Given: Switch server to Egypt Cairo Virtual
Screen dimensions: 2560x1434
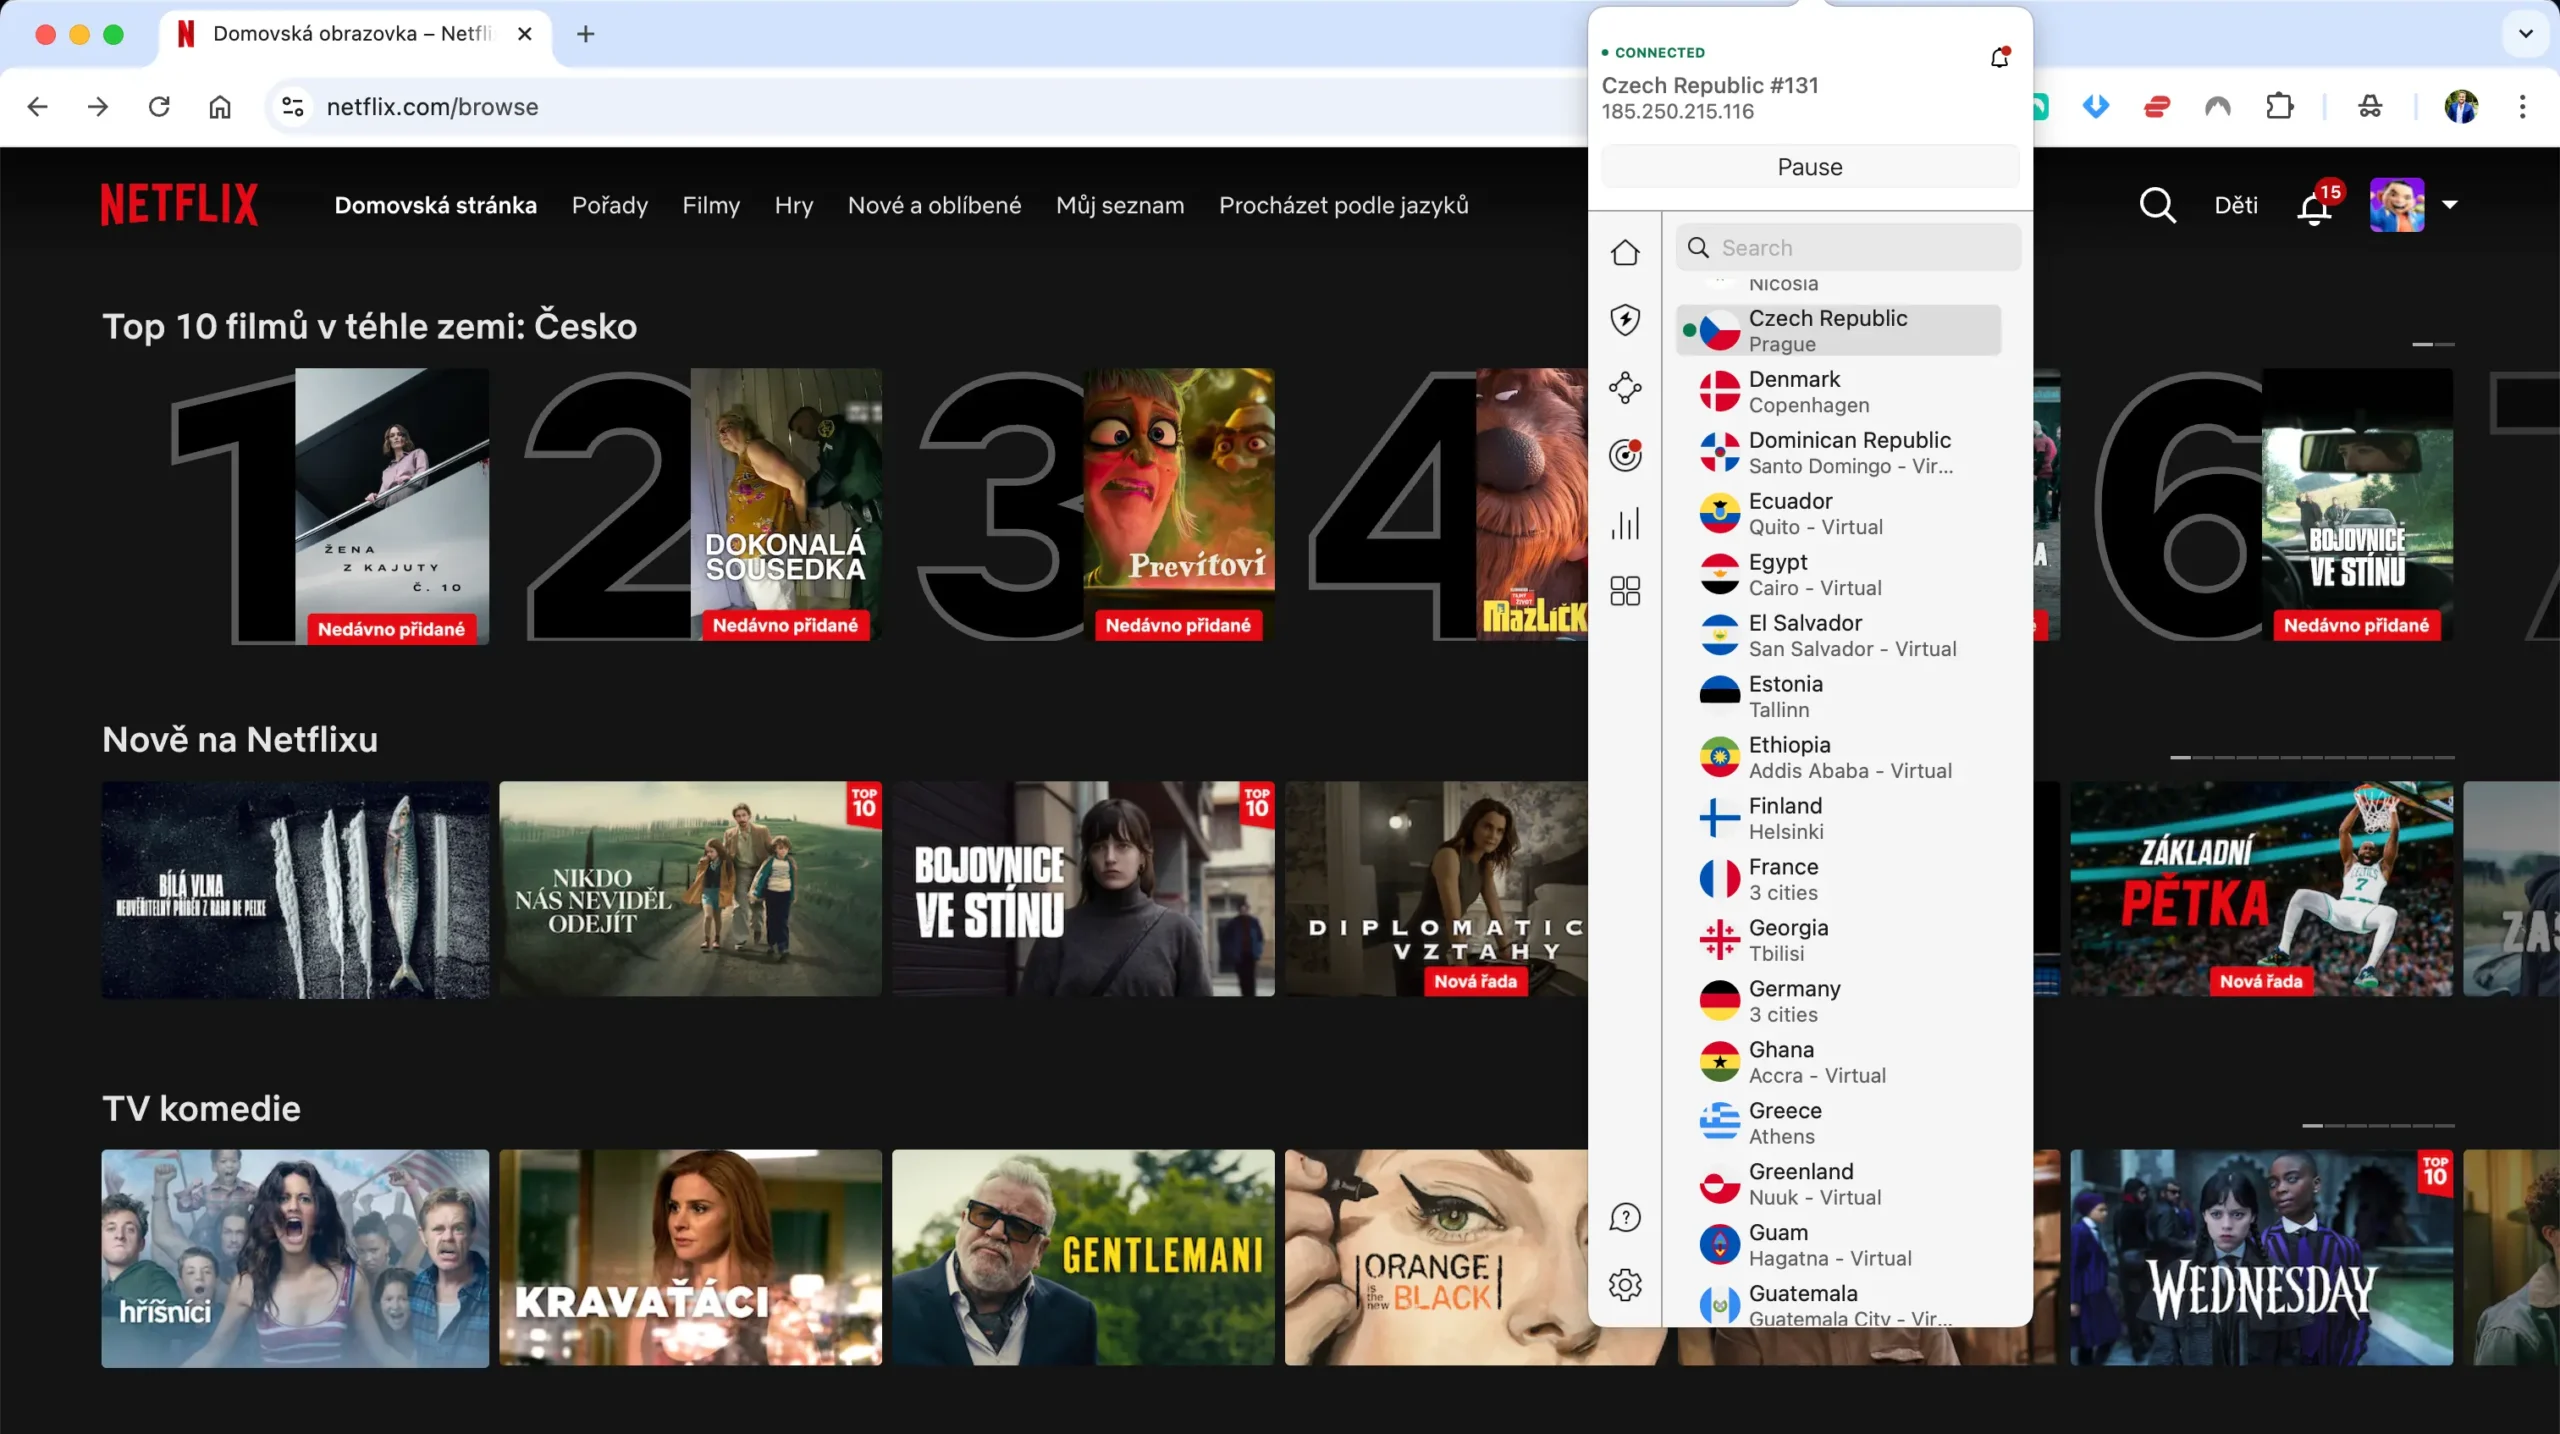Looking at the screenshot, I should pyautogui.click(x=1838, y=574).
